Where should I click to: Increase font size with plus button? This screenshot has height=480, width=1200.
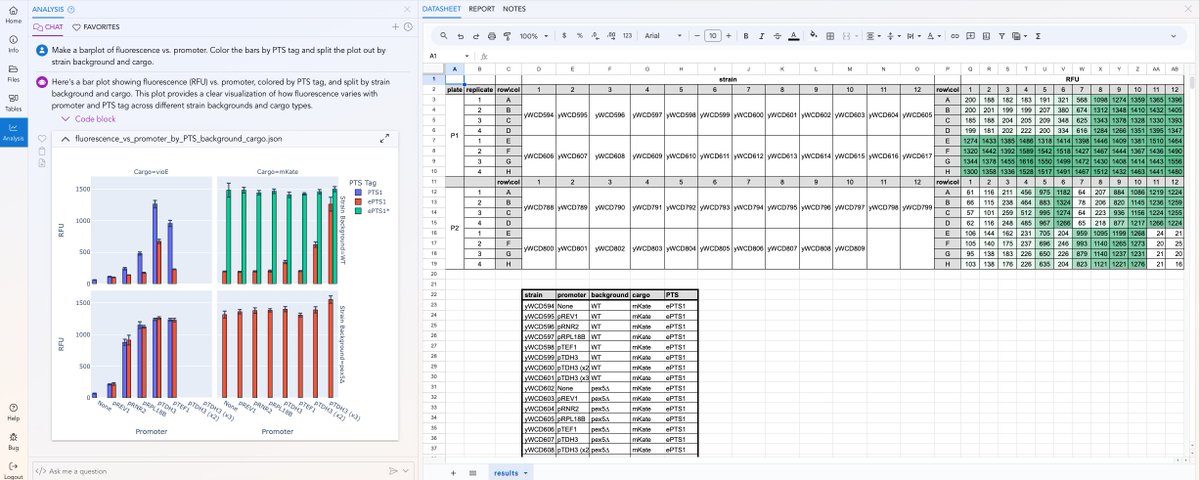[x=727, y=36]
